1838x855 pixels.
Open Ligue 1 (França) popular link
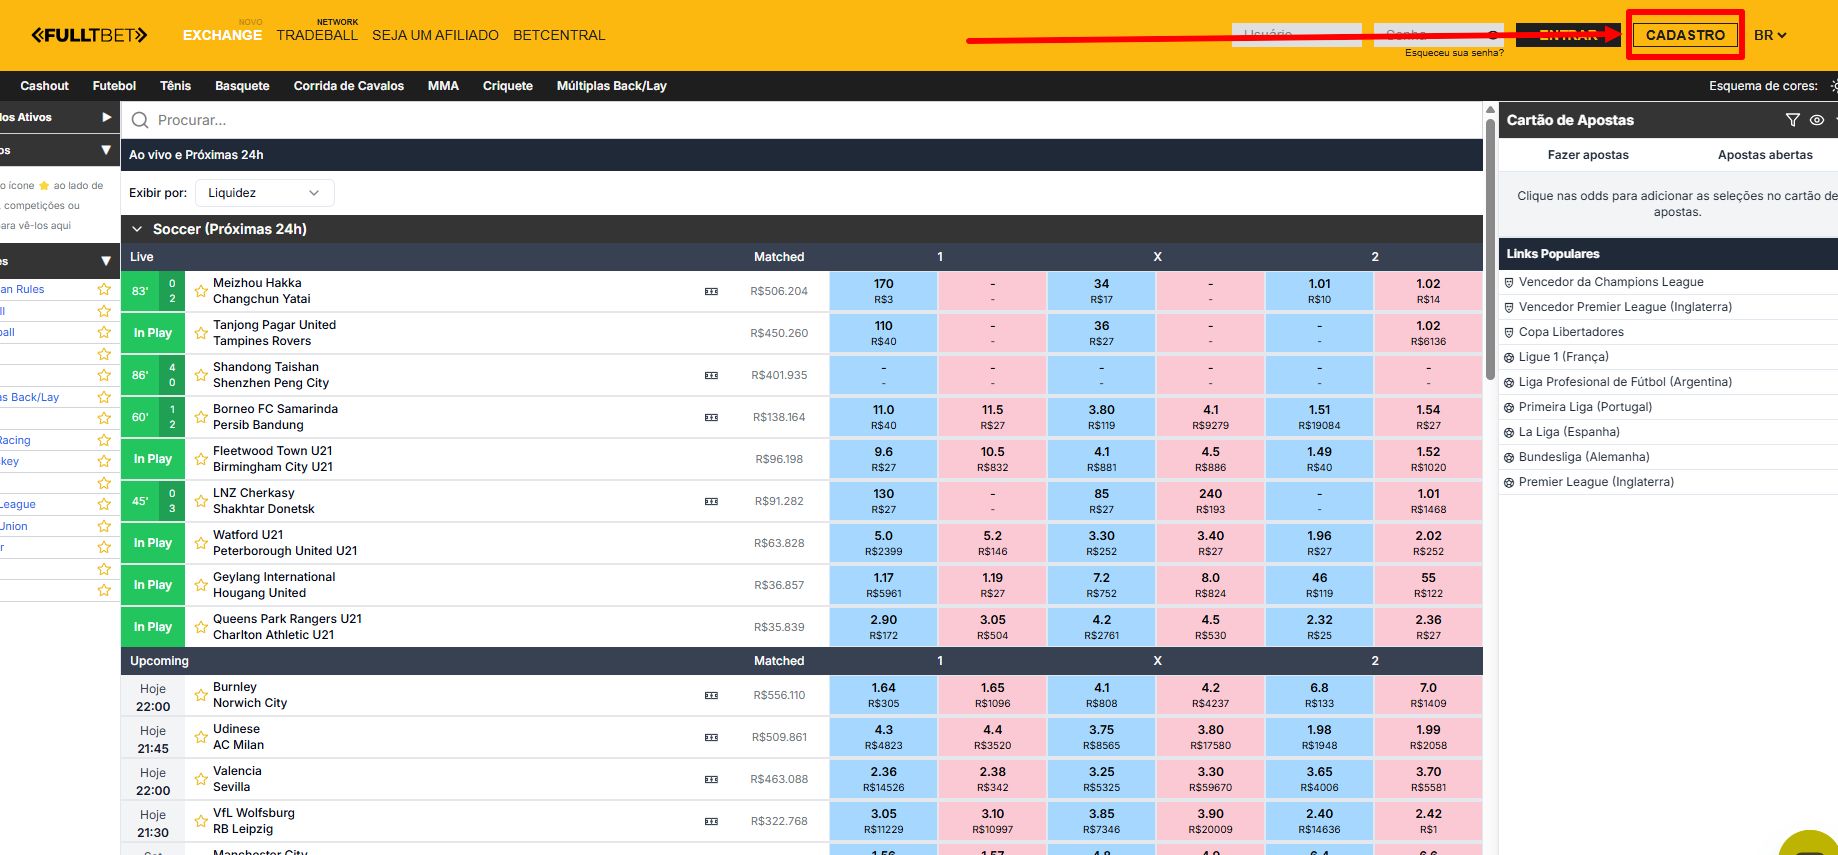(1563, 357)
